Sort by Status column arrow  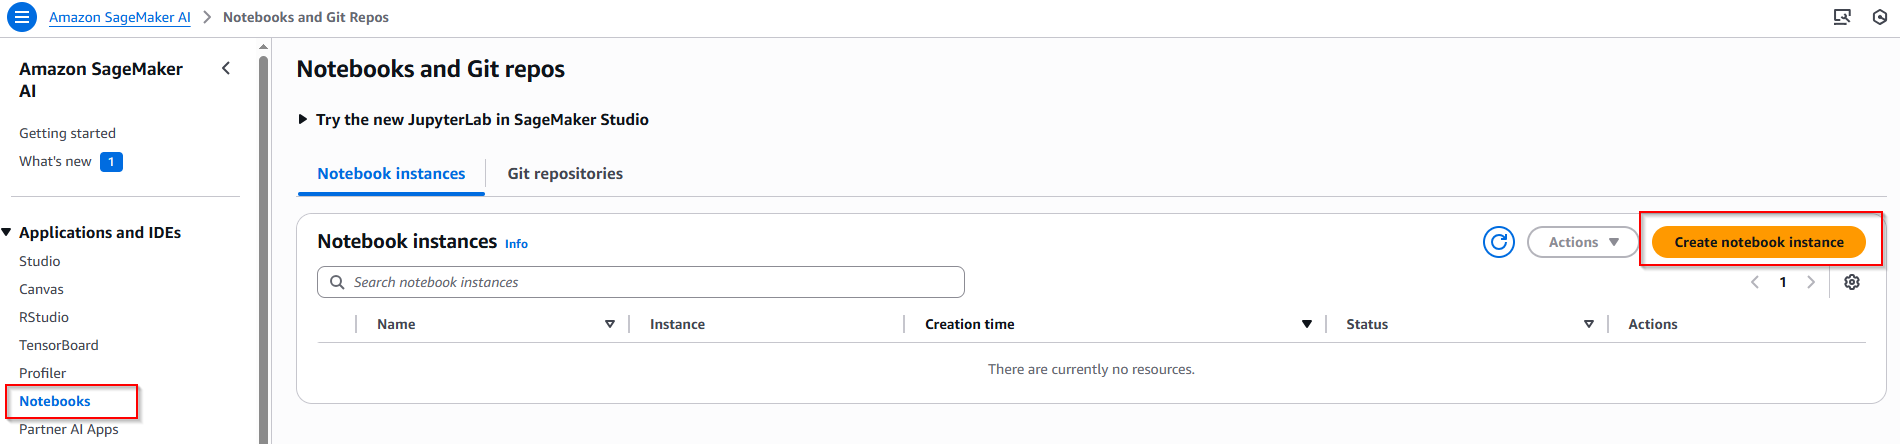coord(1589,324)
